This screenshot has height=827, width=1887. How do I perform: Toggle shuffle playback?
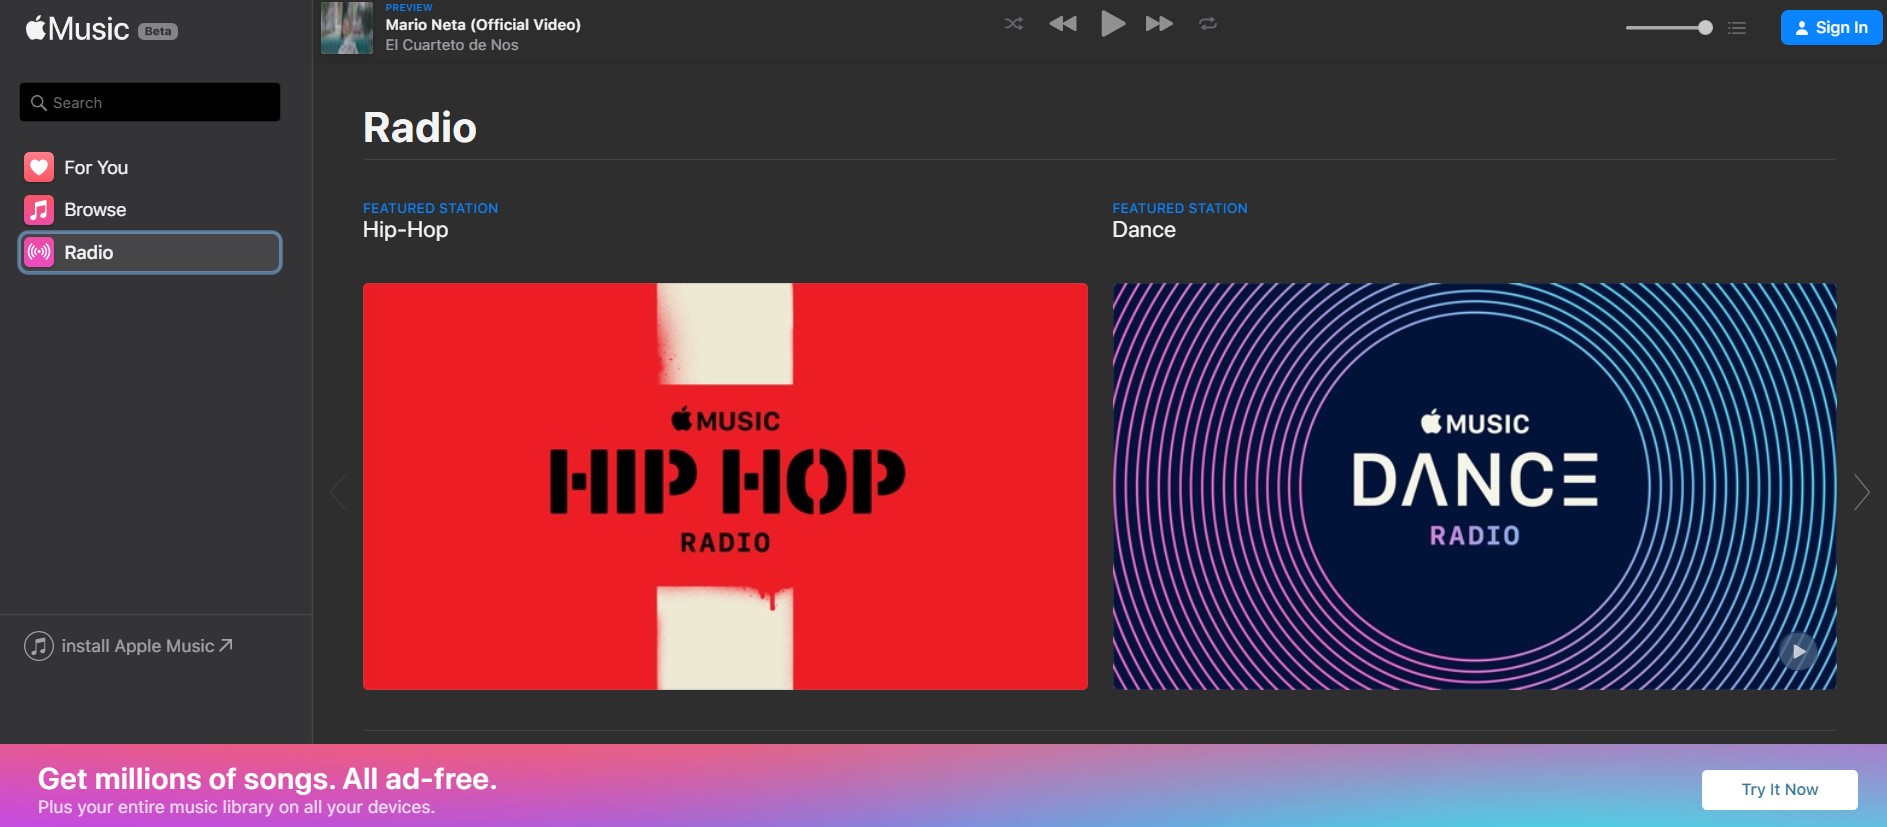(1013, 24)
